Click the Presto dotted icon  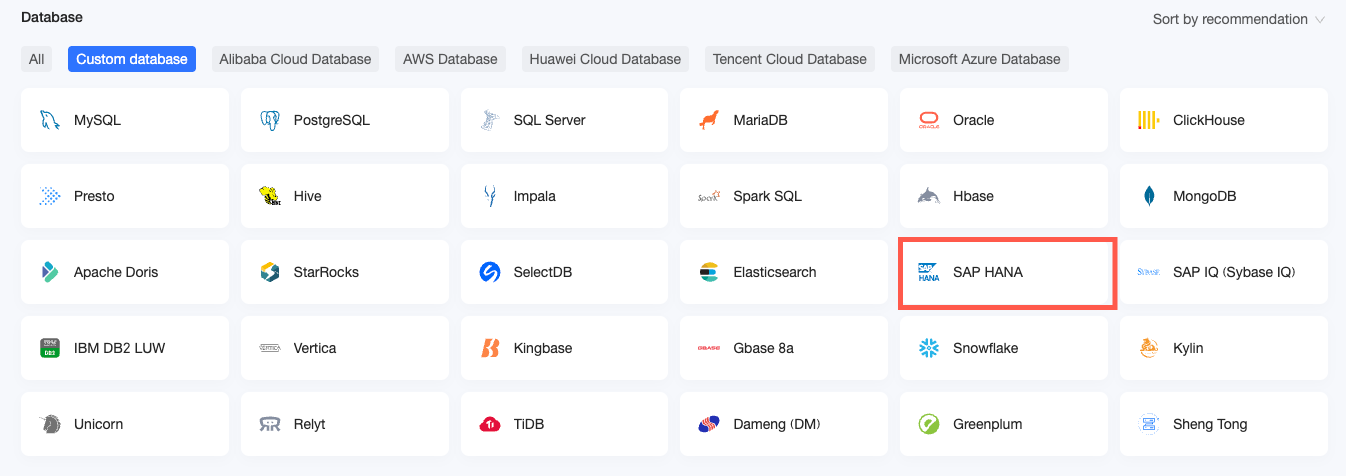pyautogui.click(x=49, y=196)
